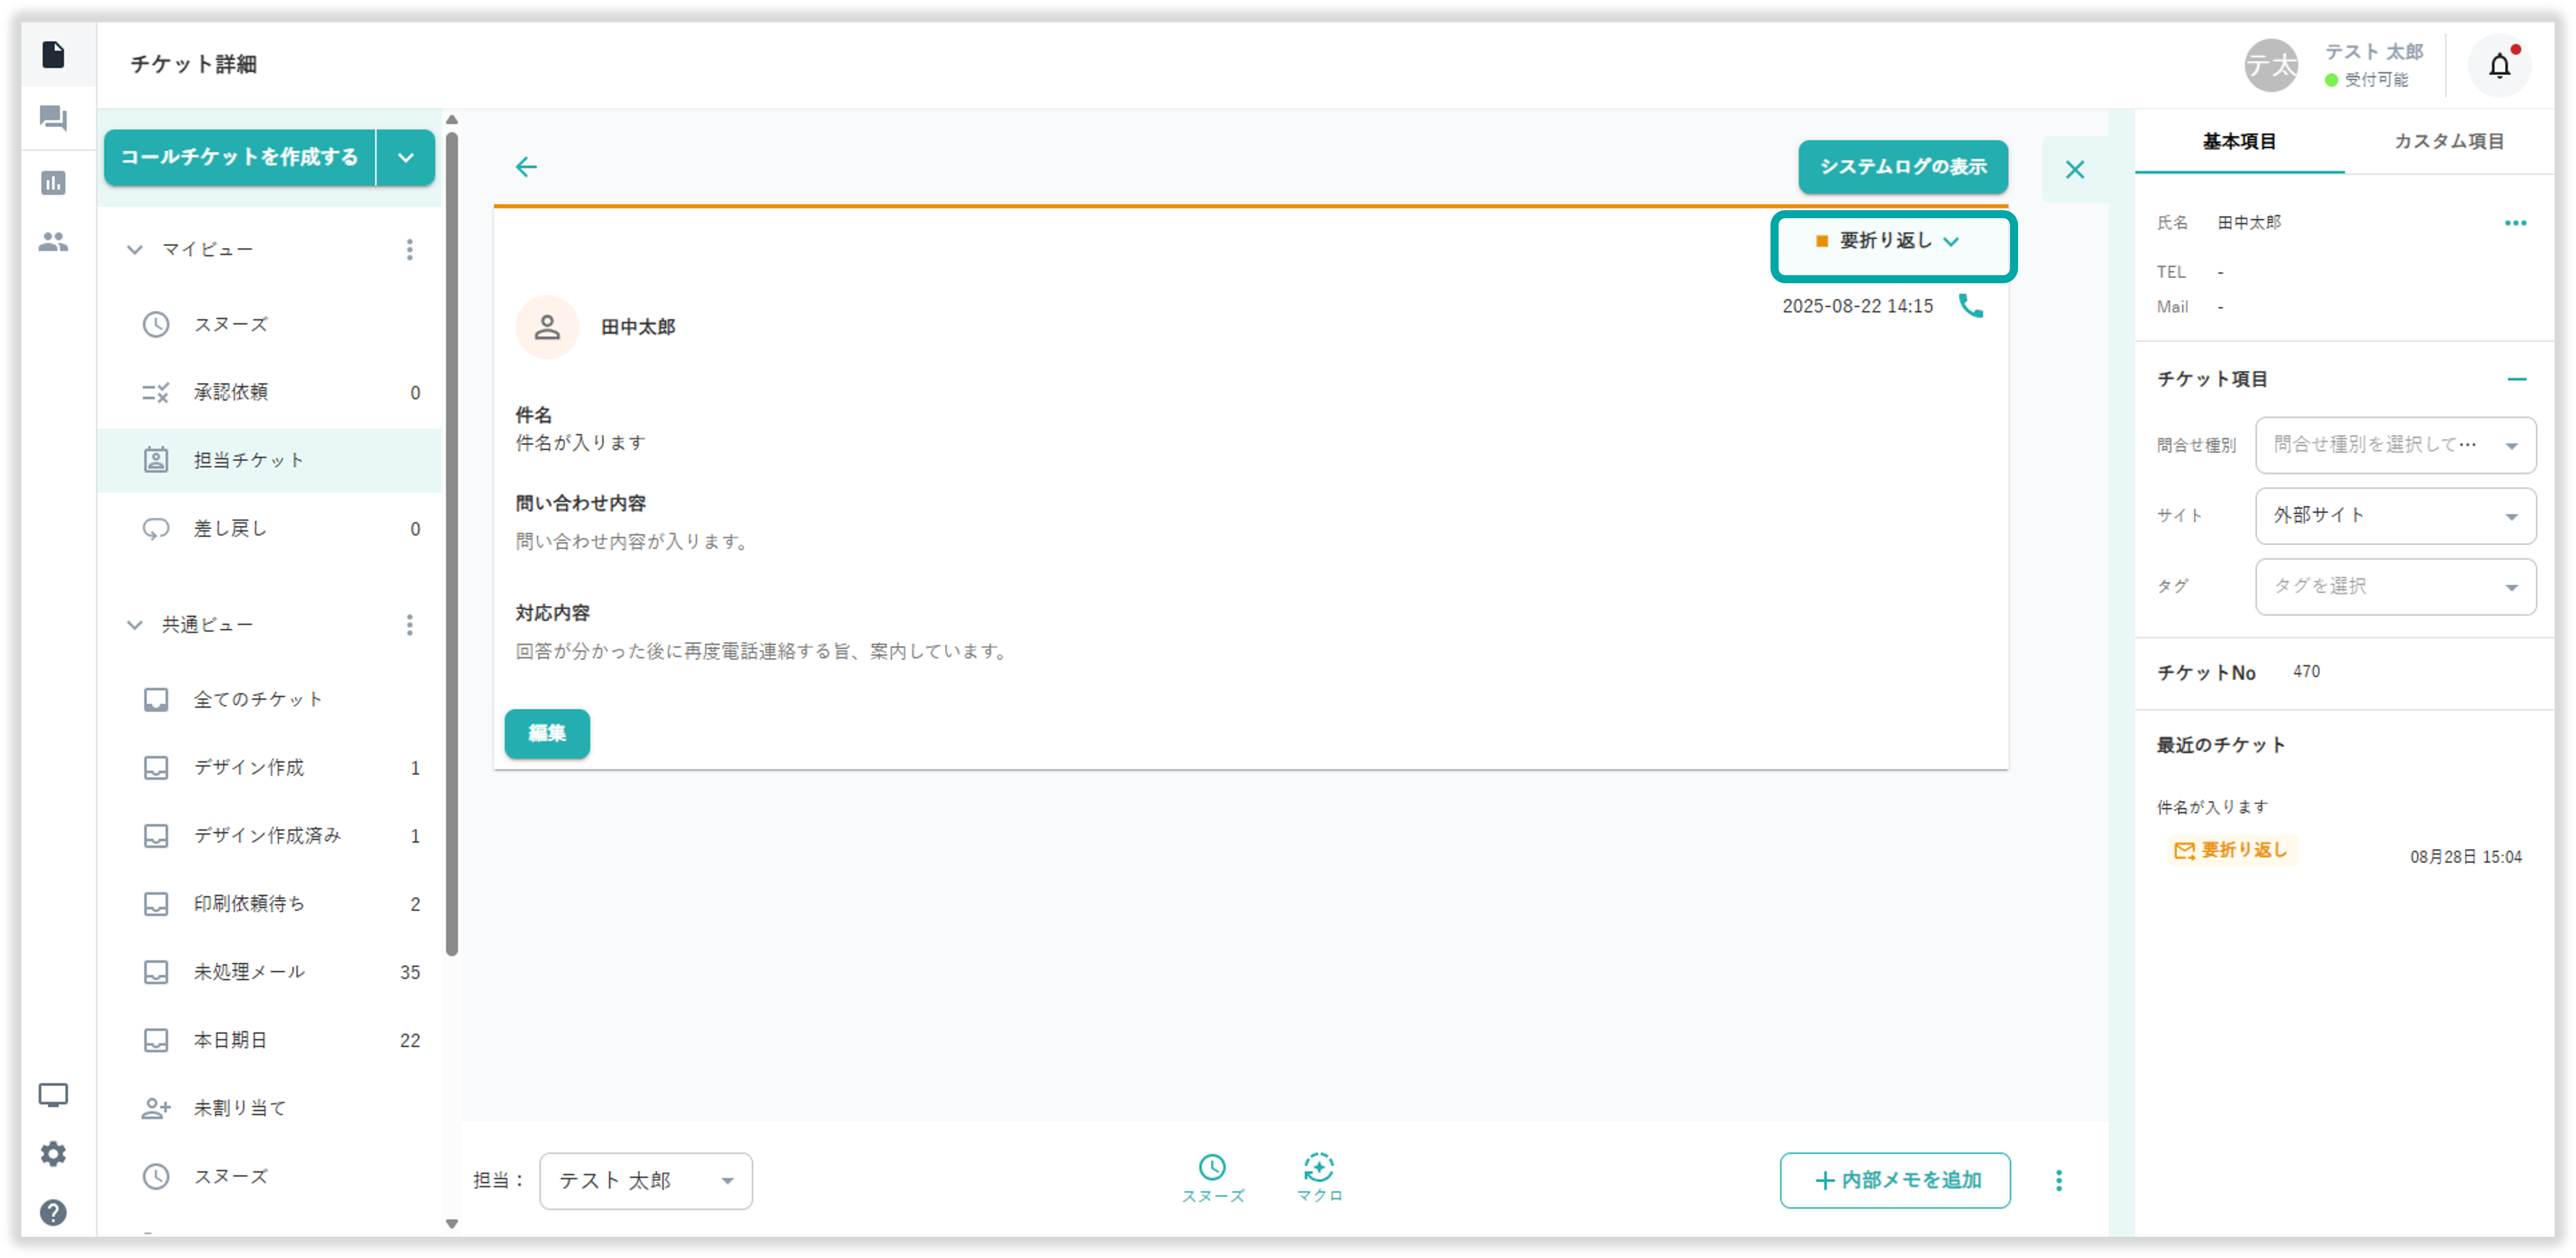2576x1258 pixels.
Task: Open the settings gear in sidebar
Action: (53, 1153)
